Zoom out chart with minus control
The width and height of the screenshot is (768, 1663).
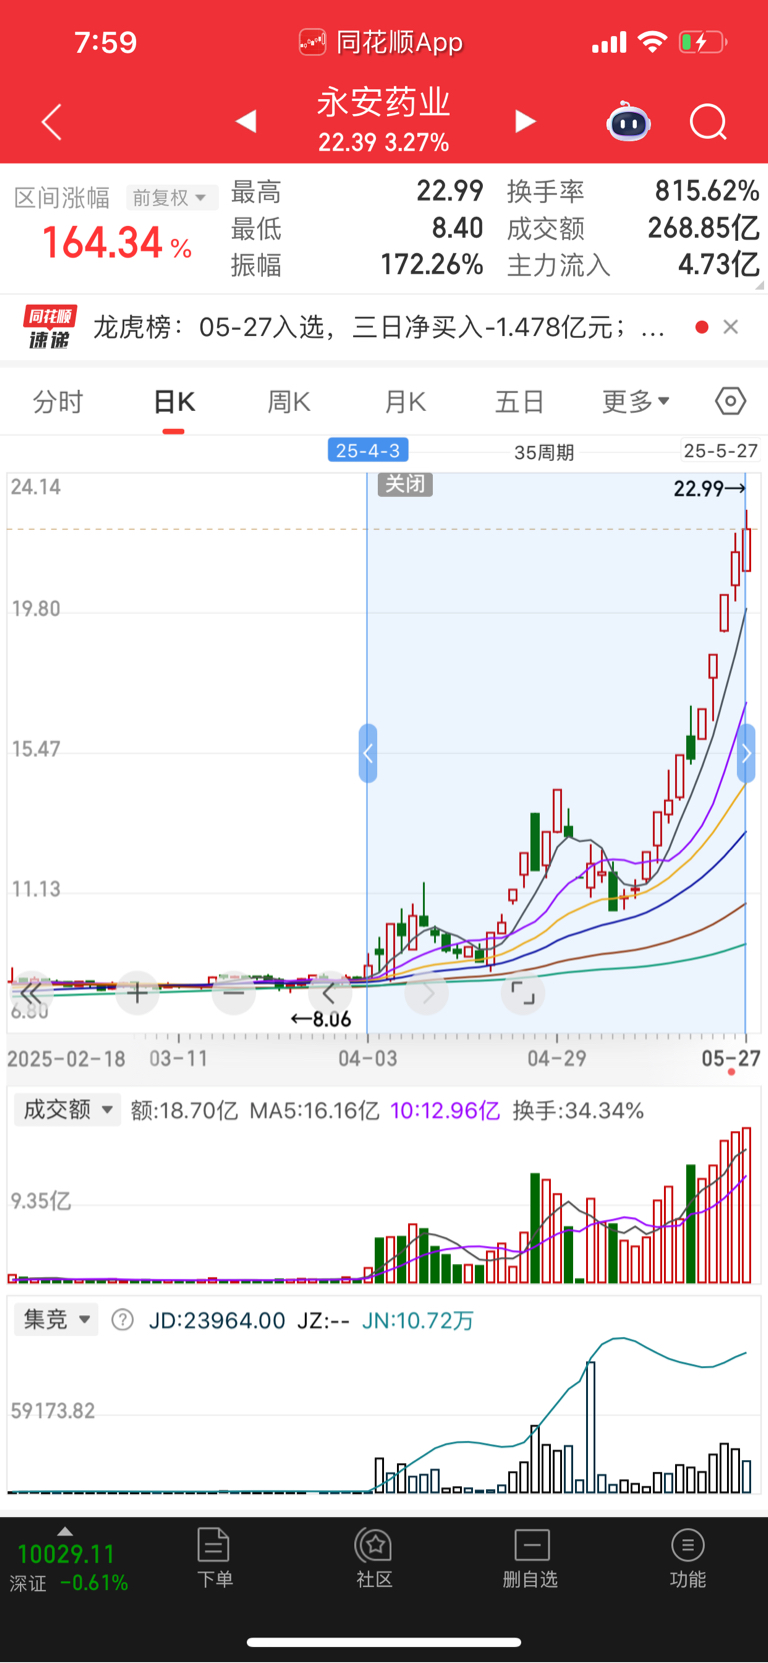[233, 993]
